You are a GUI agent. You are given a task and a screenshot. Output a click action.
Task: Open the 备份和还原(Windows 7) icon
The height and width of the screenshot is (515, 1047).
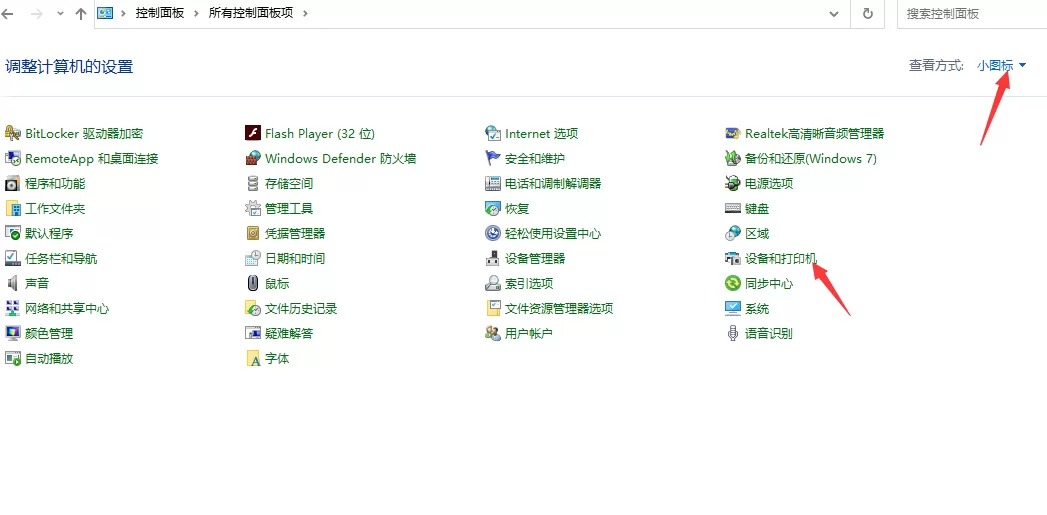(x=732, y=158)
